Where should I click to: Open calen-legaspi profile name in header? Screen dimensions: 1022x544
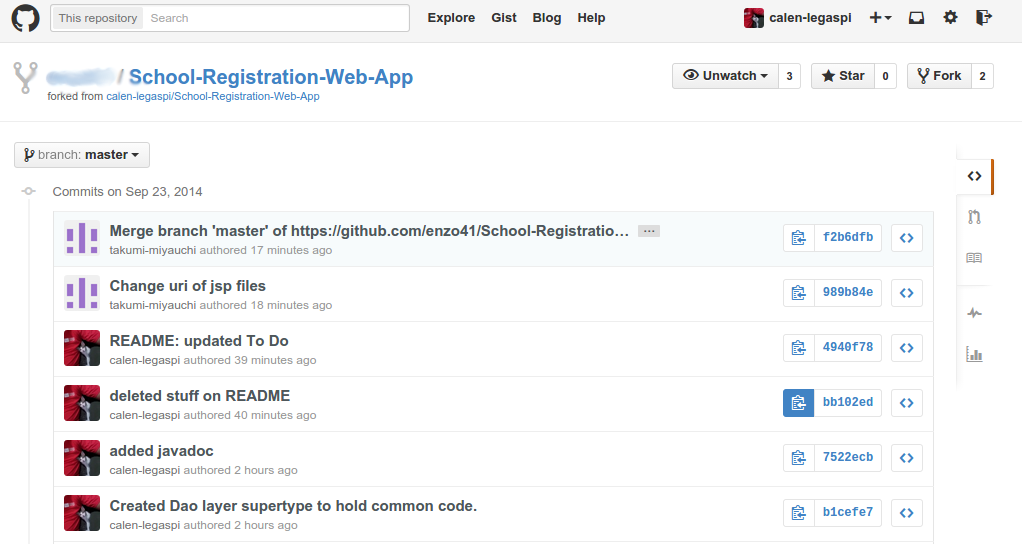[810, 18]
